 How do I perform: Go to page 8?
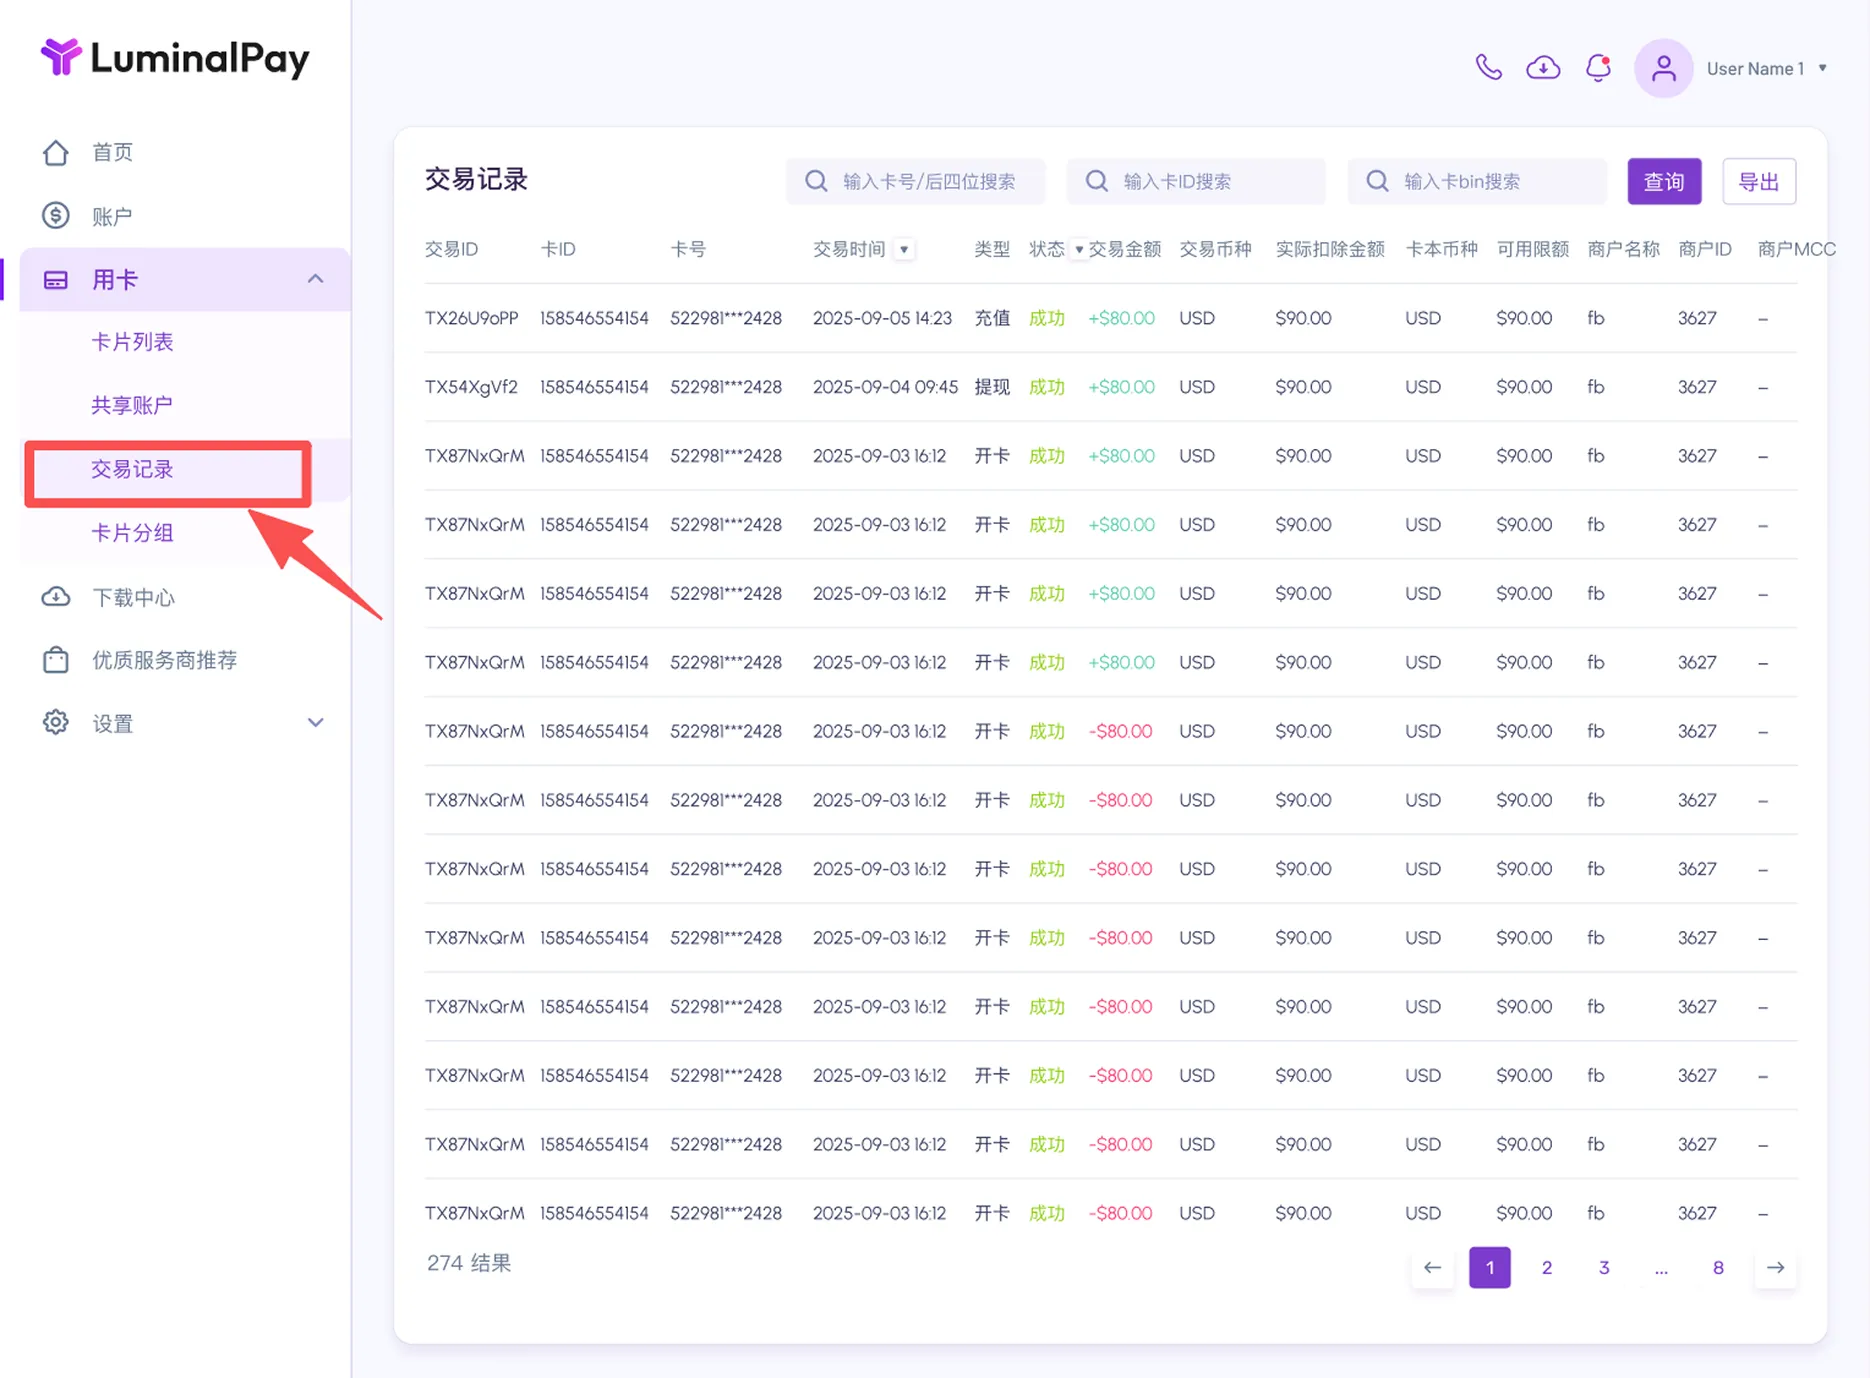1718,1267
